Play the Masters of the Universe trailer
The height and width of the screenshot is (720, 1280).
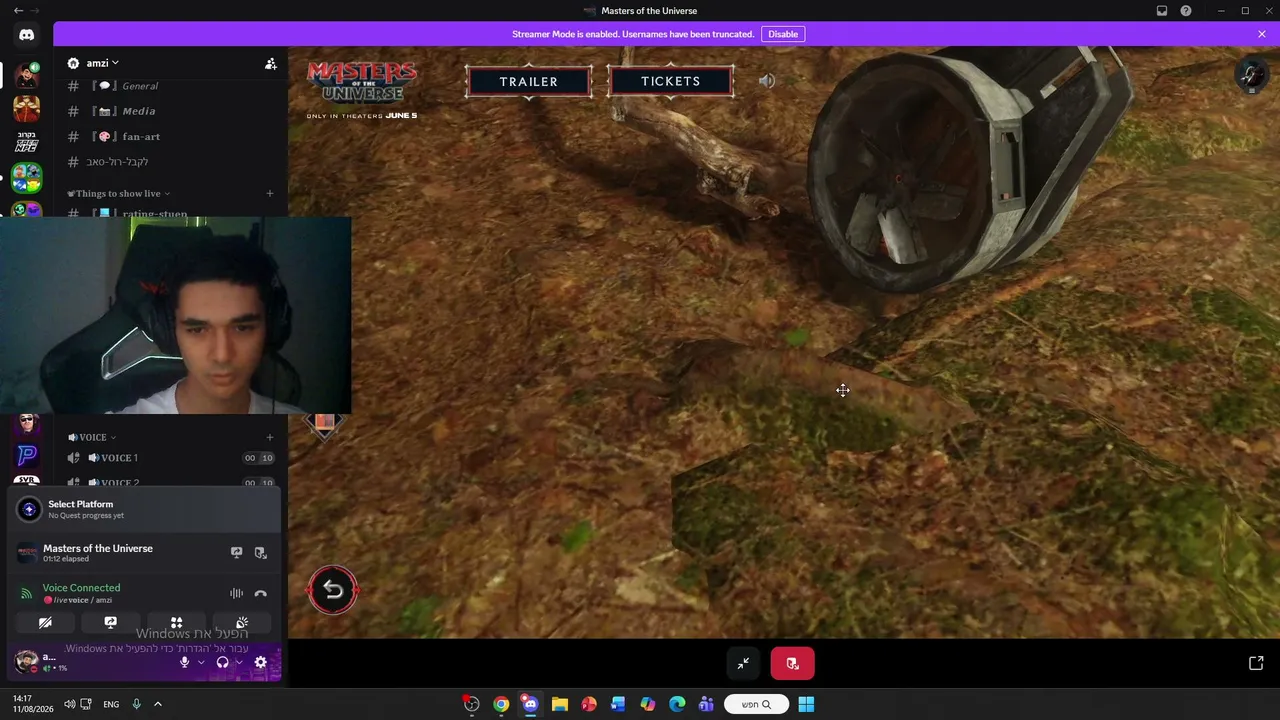[529, 81]
